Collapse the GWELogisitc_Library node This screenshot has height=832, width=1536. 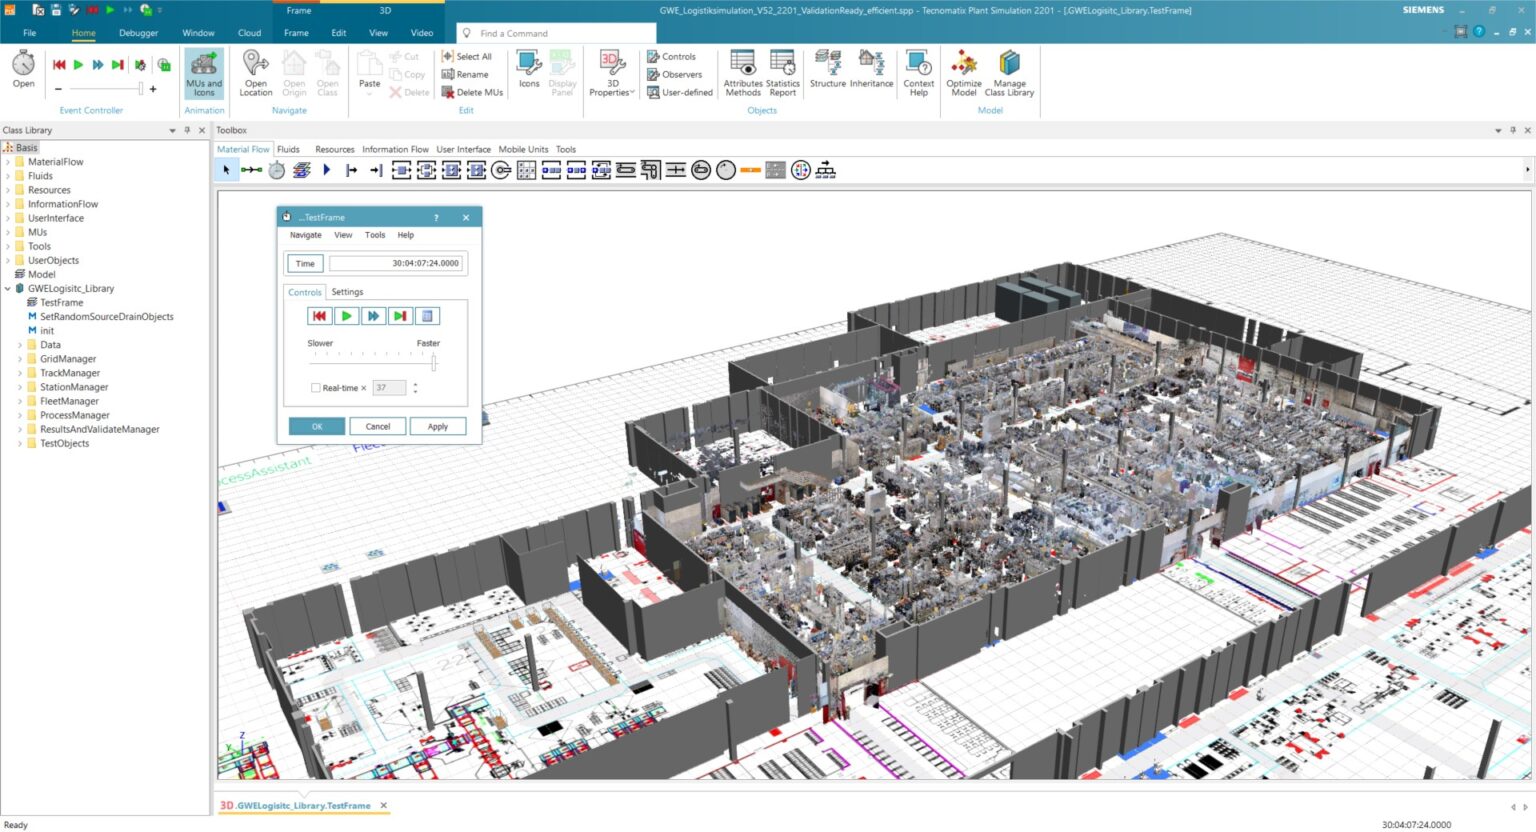click(8, 289)
